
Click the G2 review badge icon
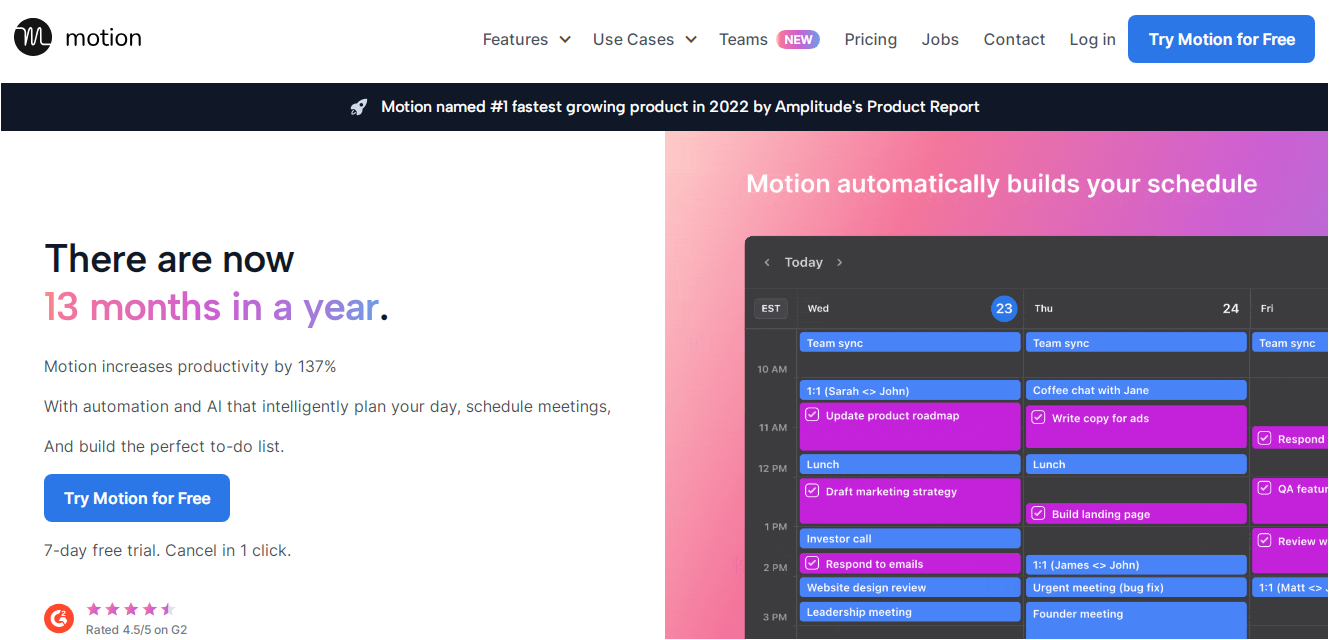(x=59, y=619)
